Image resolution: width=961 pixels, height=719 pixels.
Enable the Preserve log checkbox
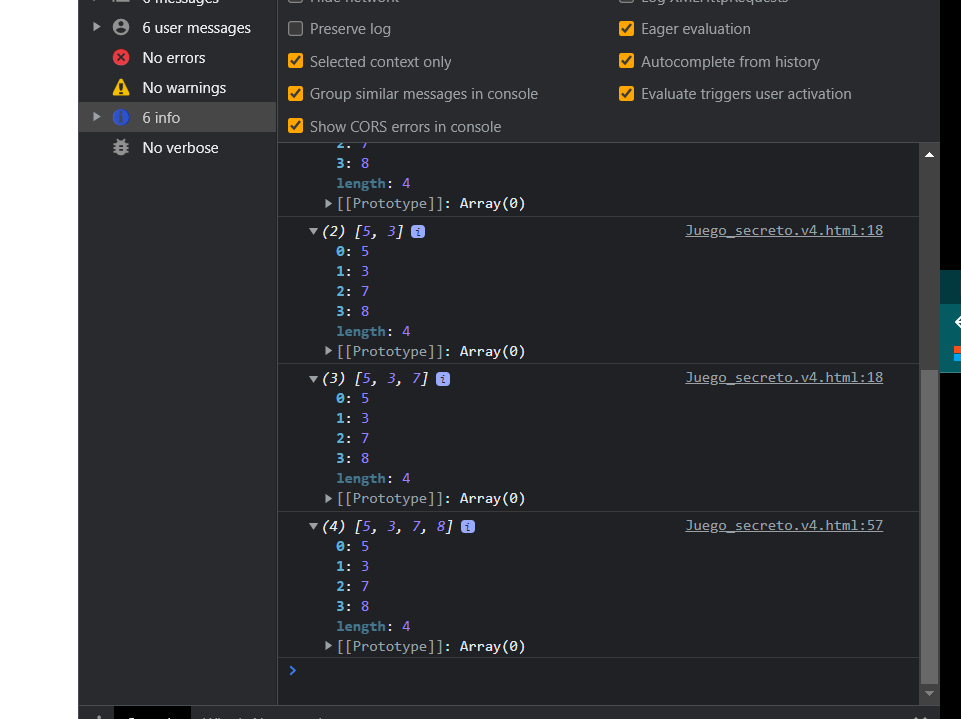[295, 29]
